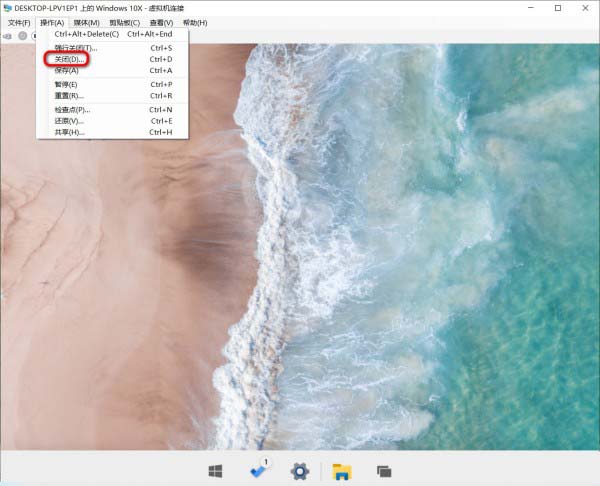Minimize the virtual machine connection window
This screenshot has width=600, height=486.
(531, 8)
